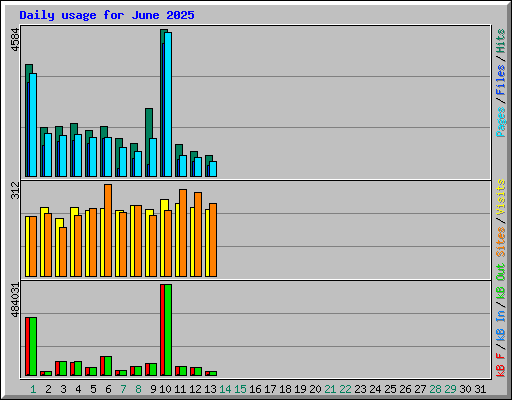The width and height of the screenshot is (512, 400).
Task: Click the 4584 hits axis value
Action: 15,40
